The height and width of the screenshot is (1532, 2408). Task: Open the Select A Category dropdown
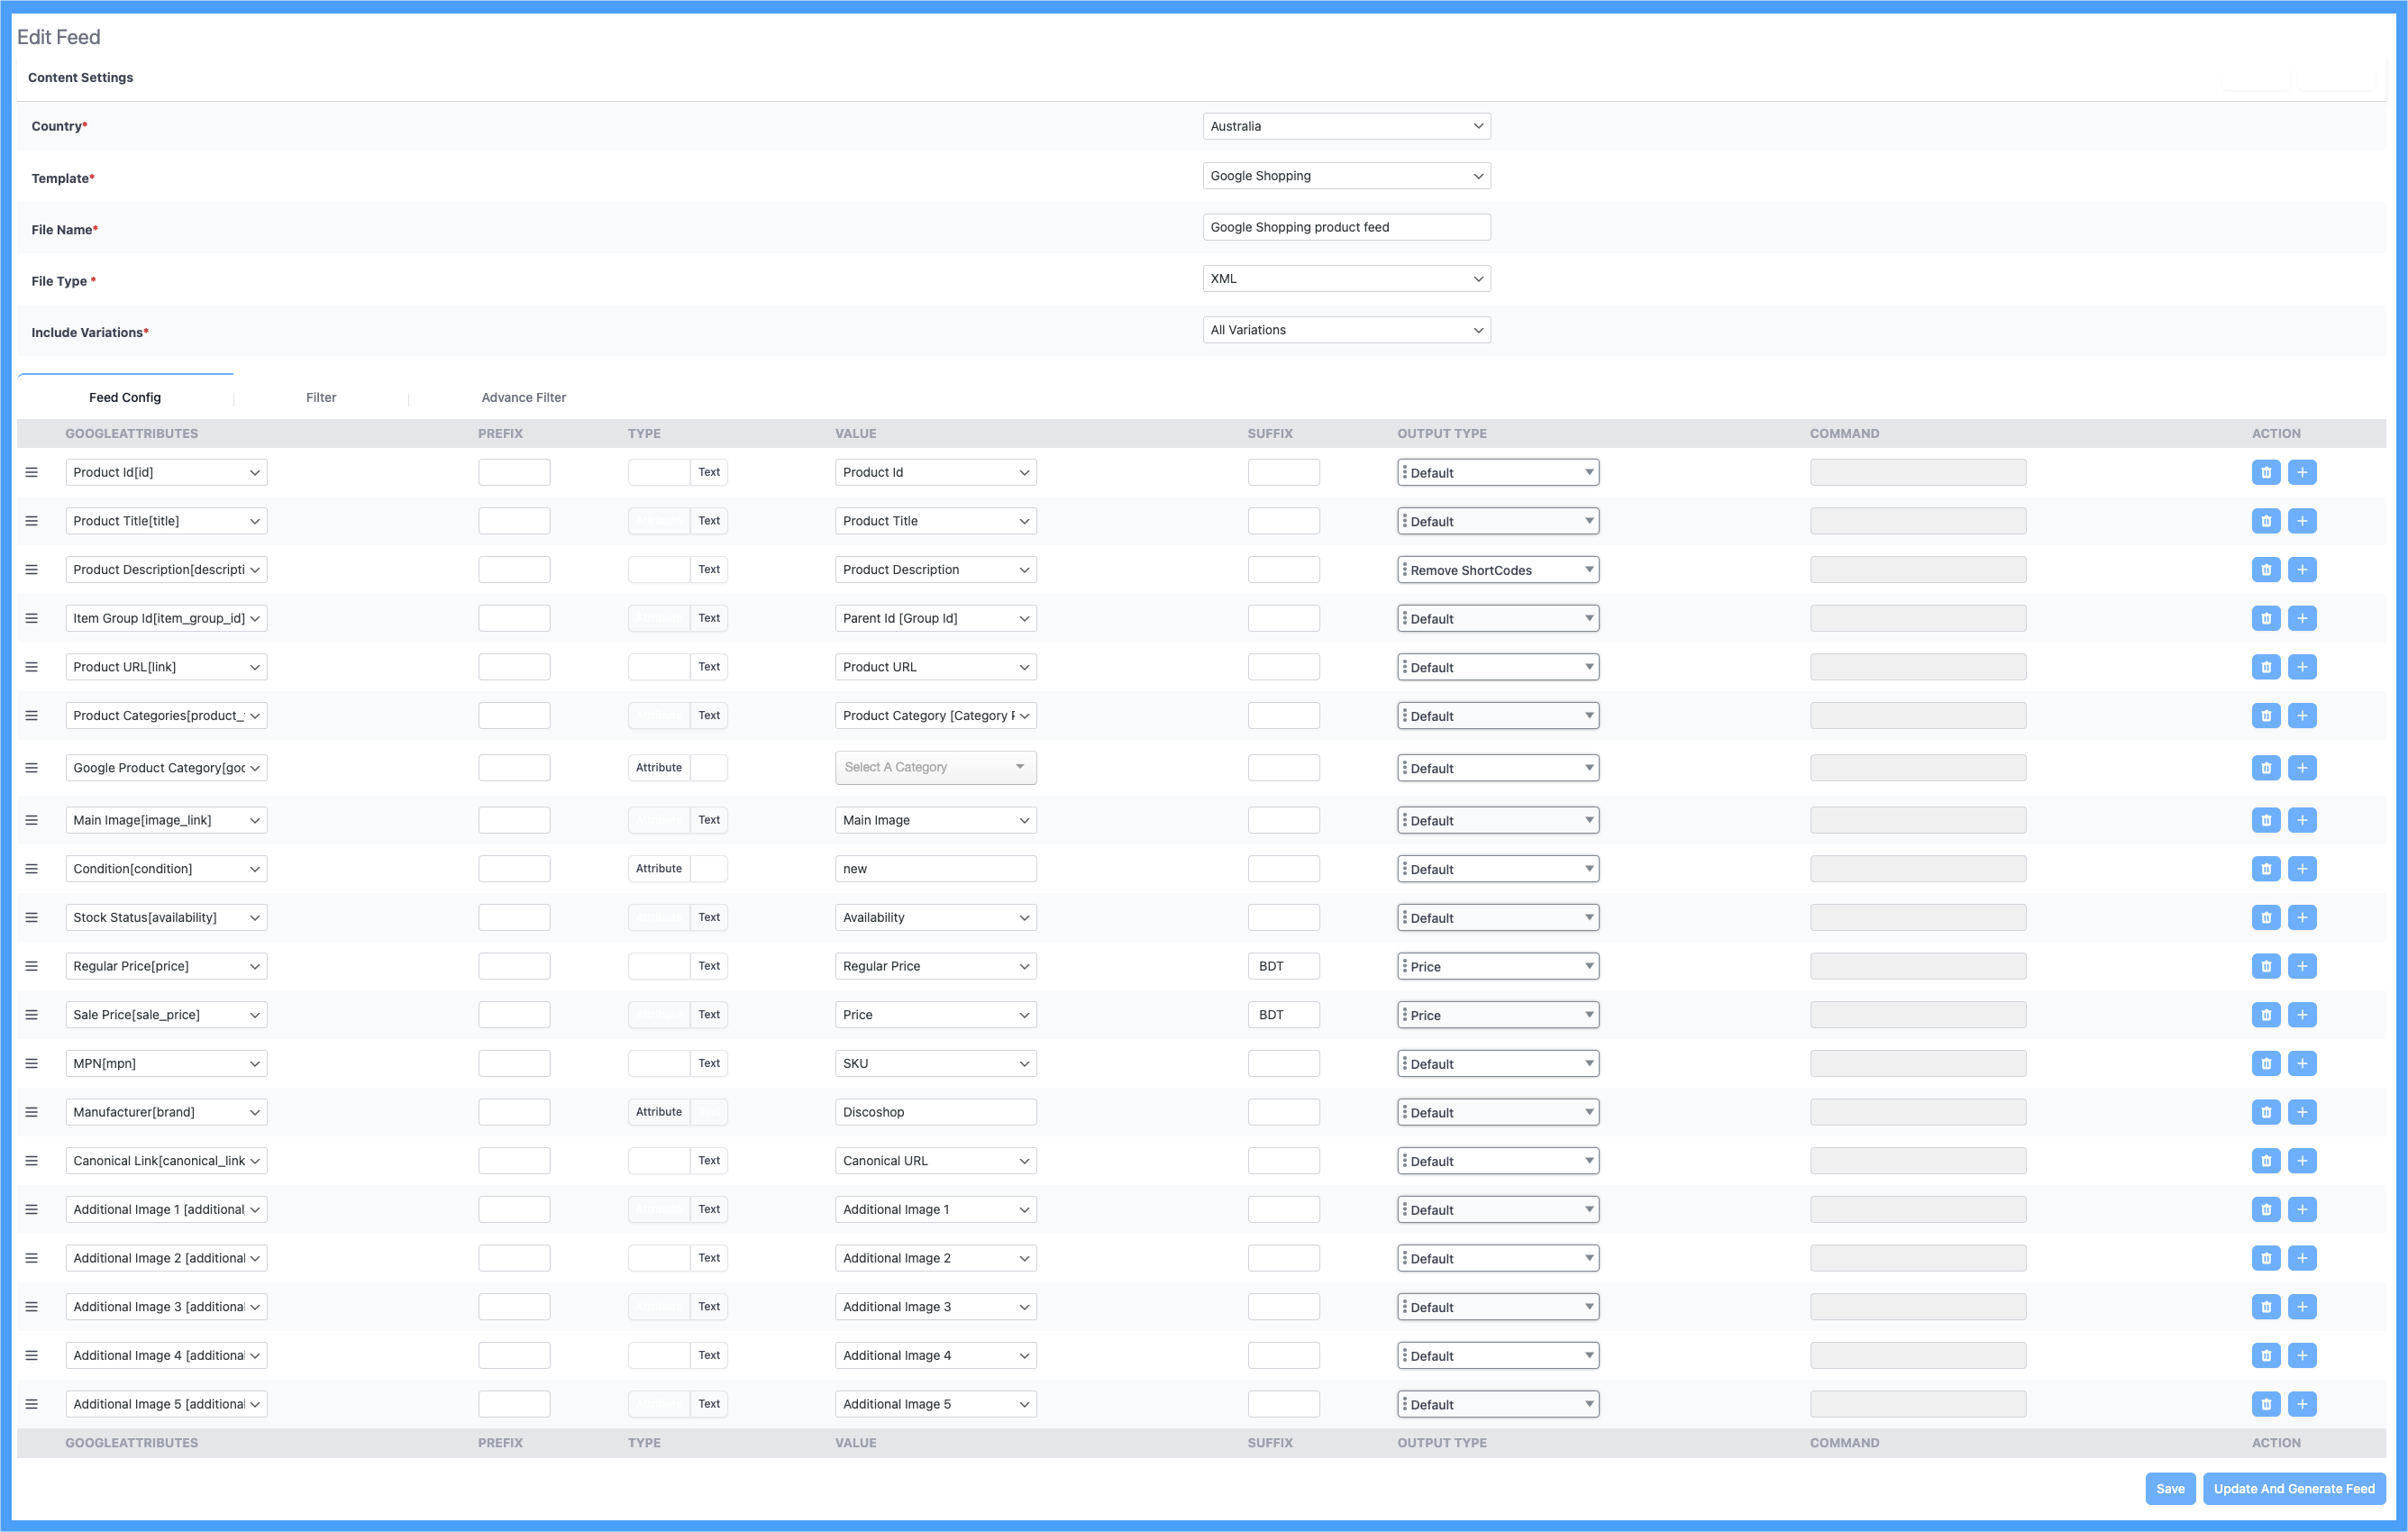[x=936, y=768]
